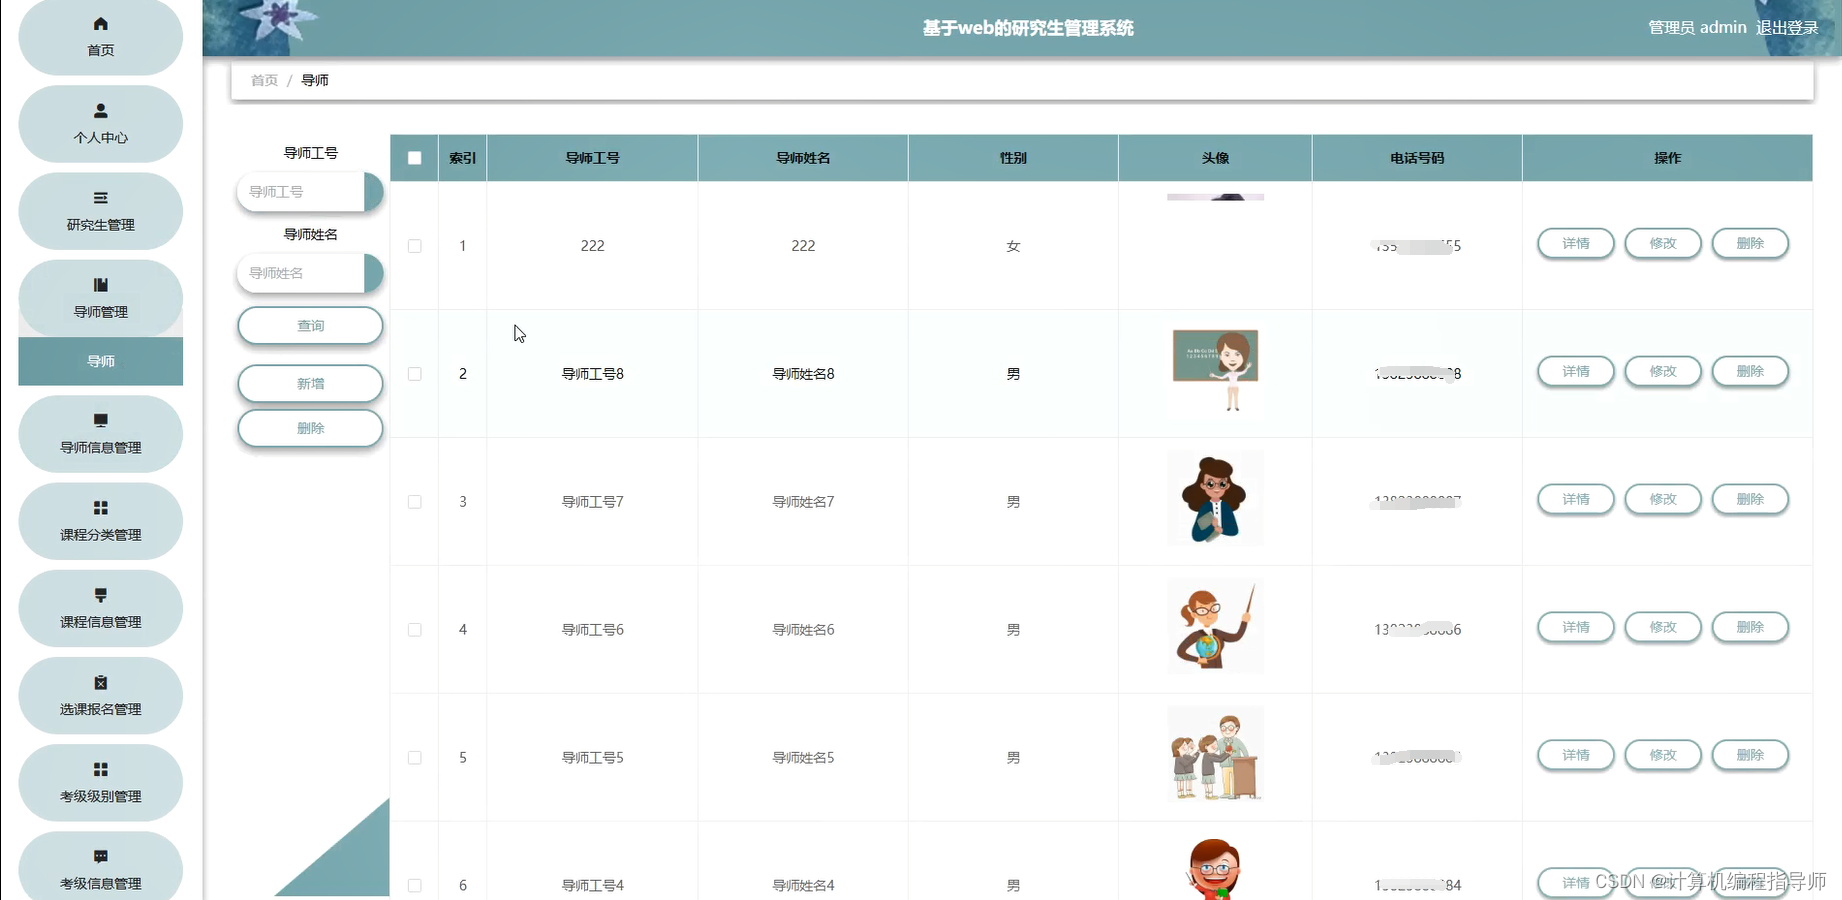Click the list icon for 研究生管理
The image size is (1842, 900).
(x=100, y=198)
